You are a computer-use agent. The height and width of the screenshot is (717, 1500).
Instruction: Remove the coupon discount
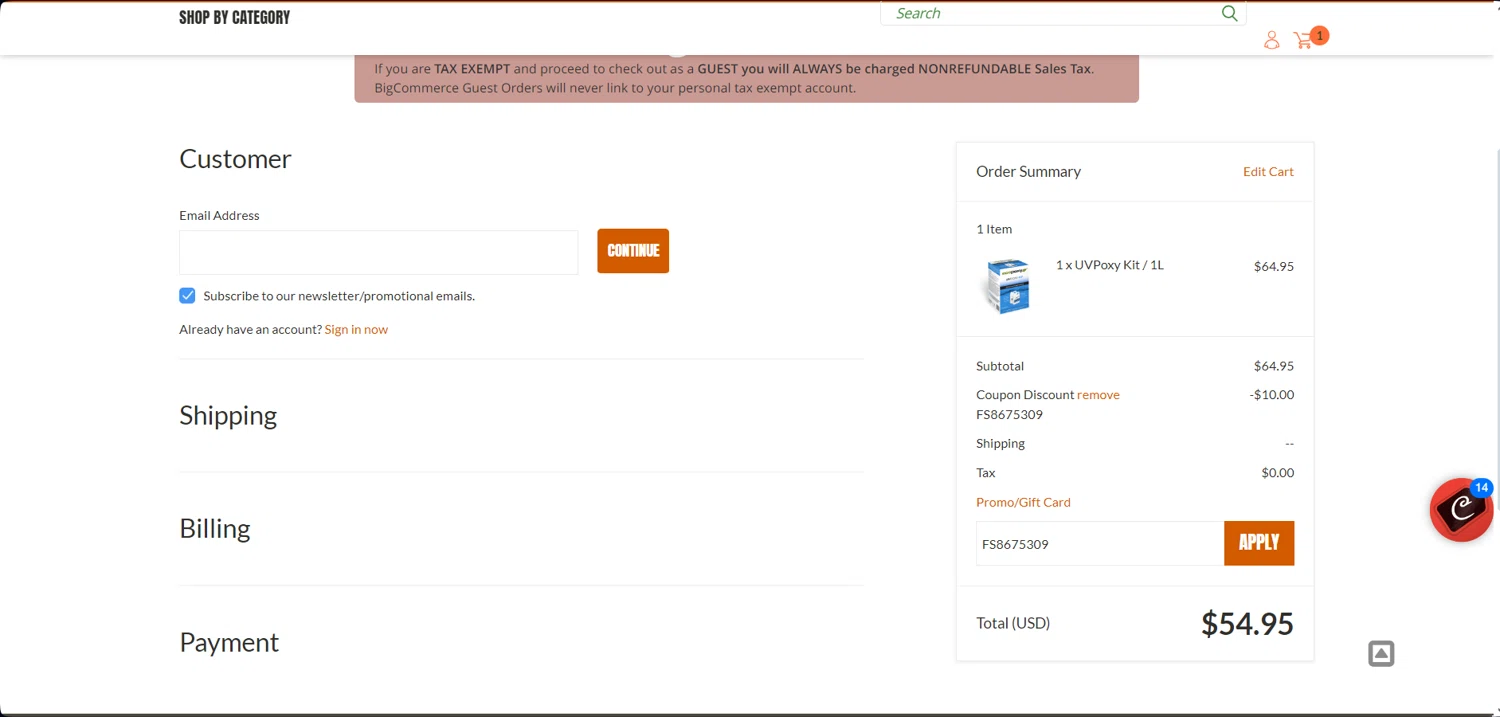(x=1098, y=394)
